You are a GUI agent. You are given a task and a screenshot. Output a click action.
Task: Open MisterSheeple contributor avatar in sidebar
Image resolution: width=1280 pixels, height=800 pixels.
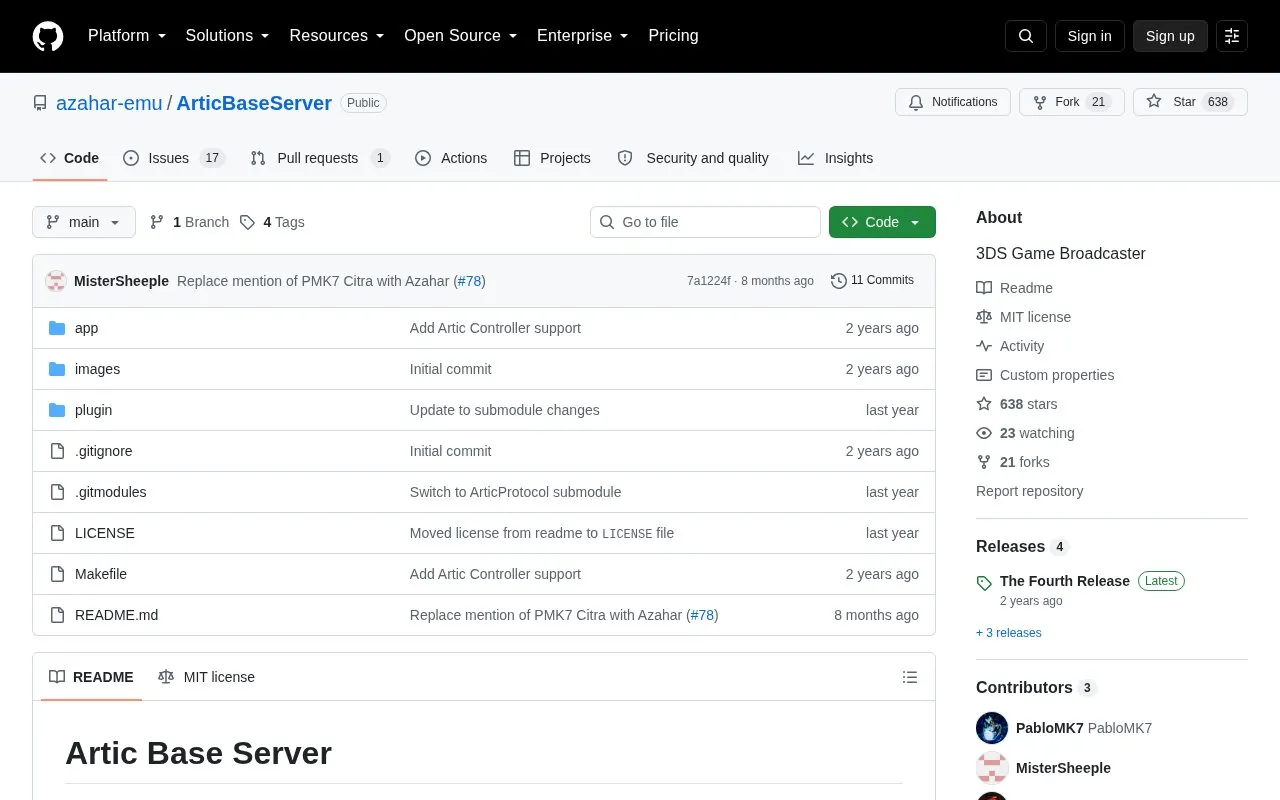tap(992, 768)
